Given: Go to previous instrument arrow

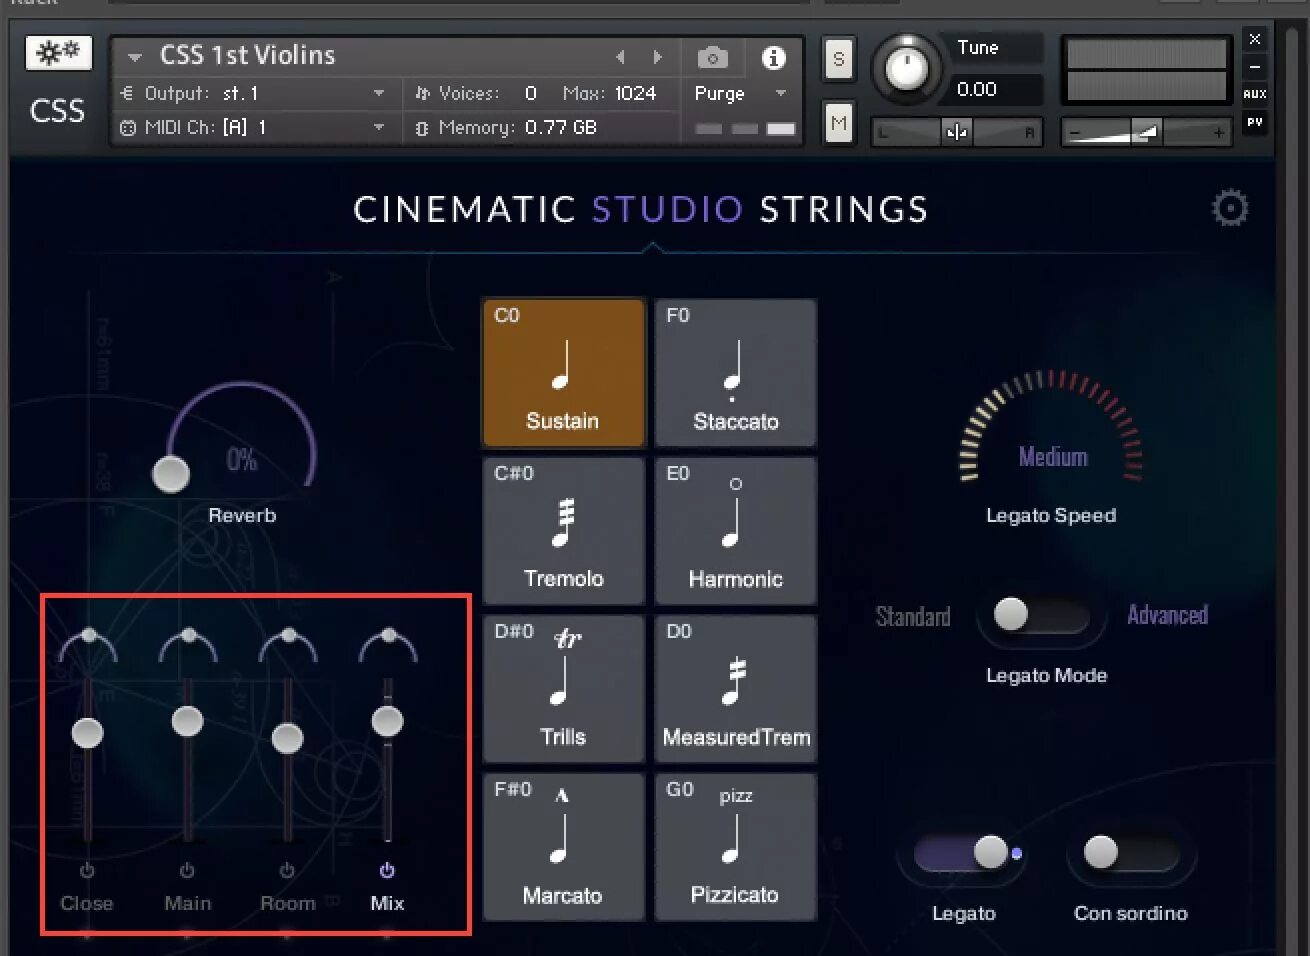Looking at the screenshot, I should click(x=620, y=57).
